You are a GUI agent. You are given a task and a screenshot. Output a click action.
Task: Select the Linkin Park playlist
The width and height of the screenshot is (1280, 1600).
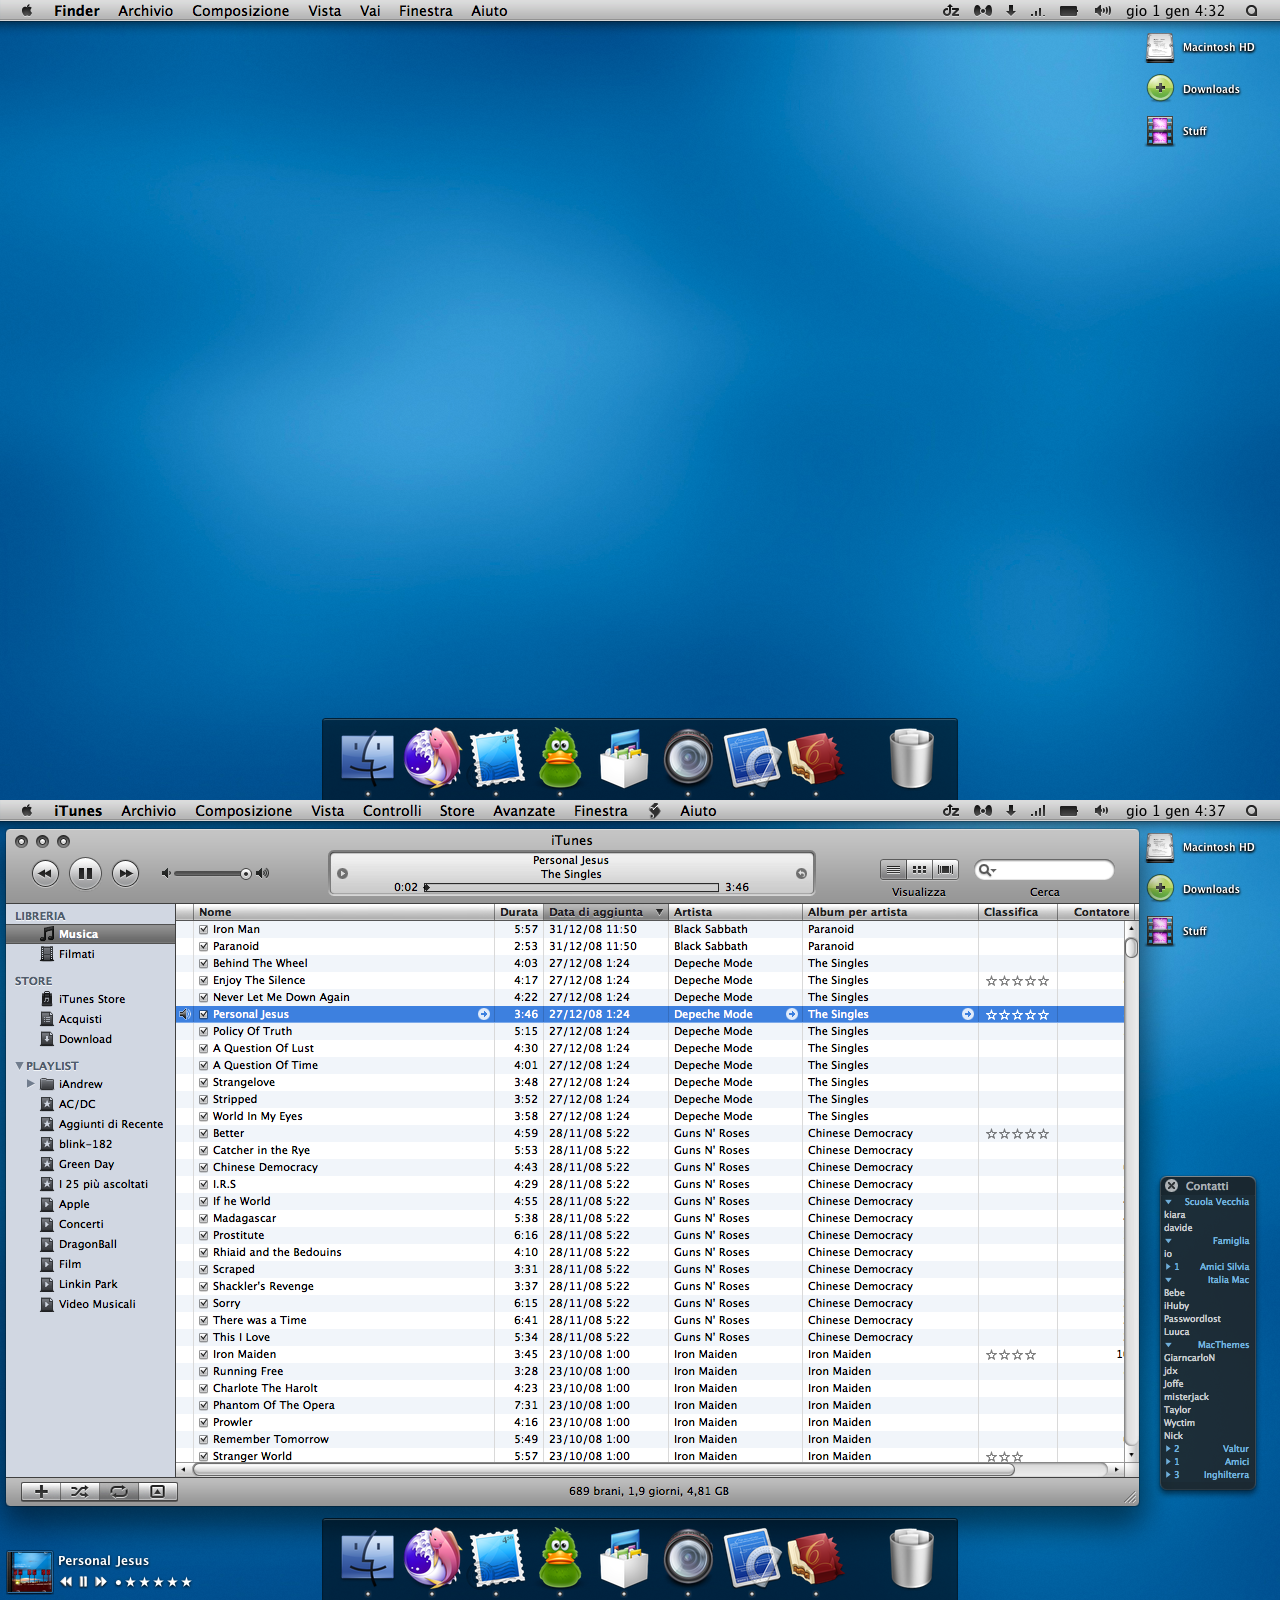[90, 1284]
